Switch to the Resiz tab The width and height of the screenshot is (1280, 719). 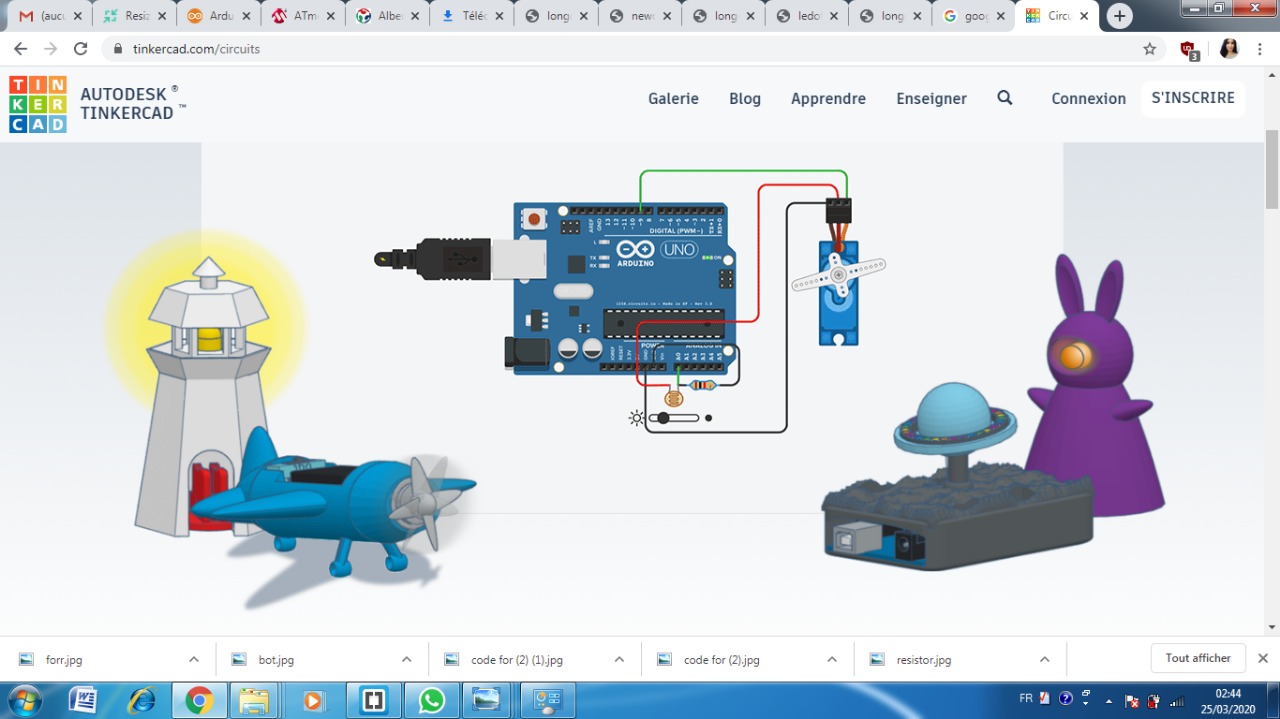(134, 16)
